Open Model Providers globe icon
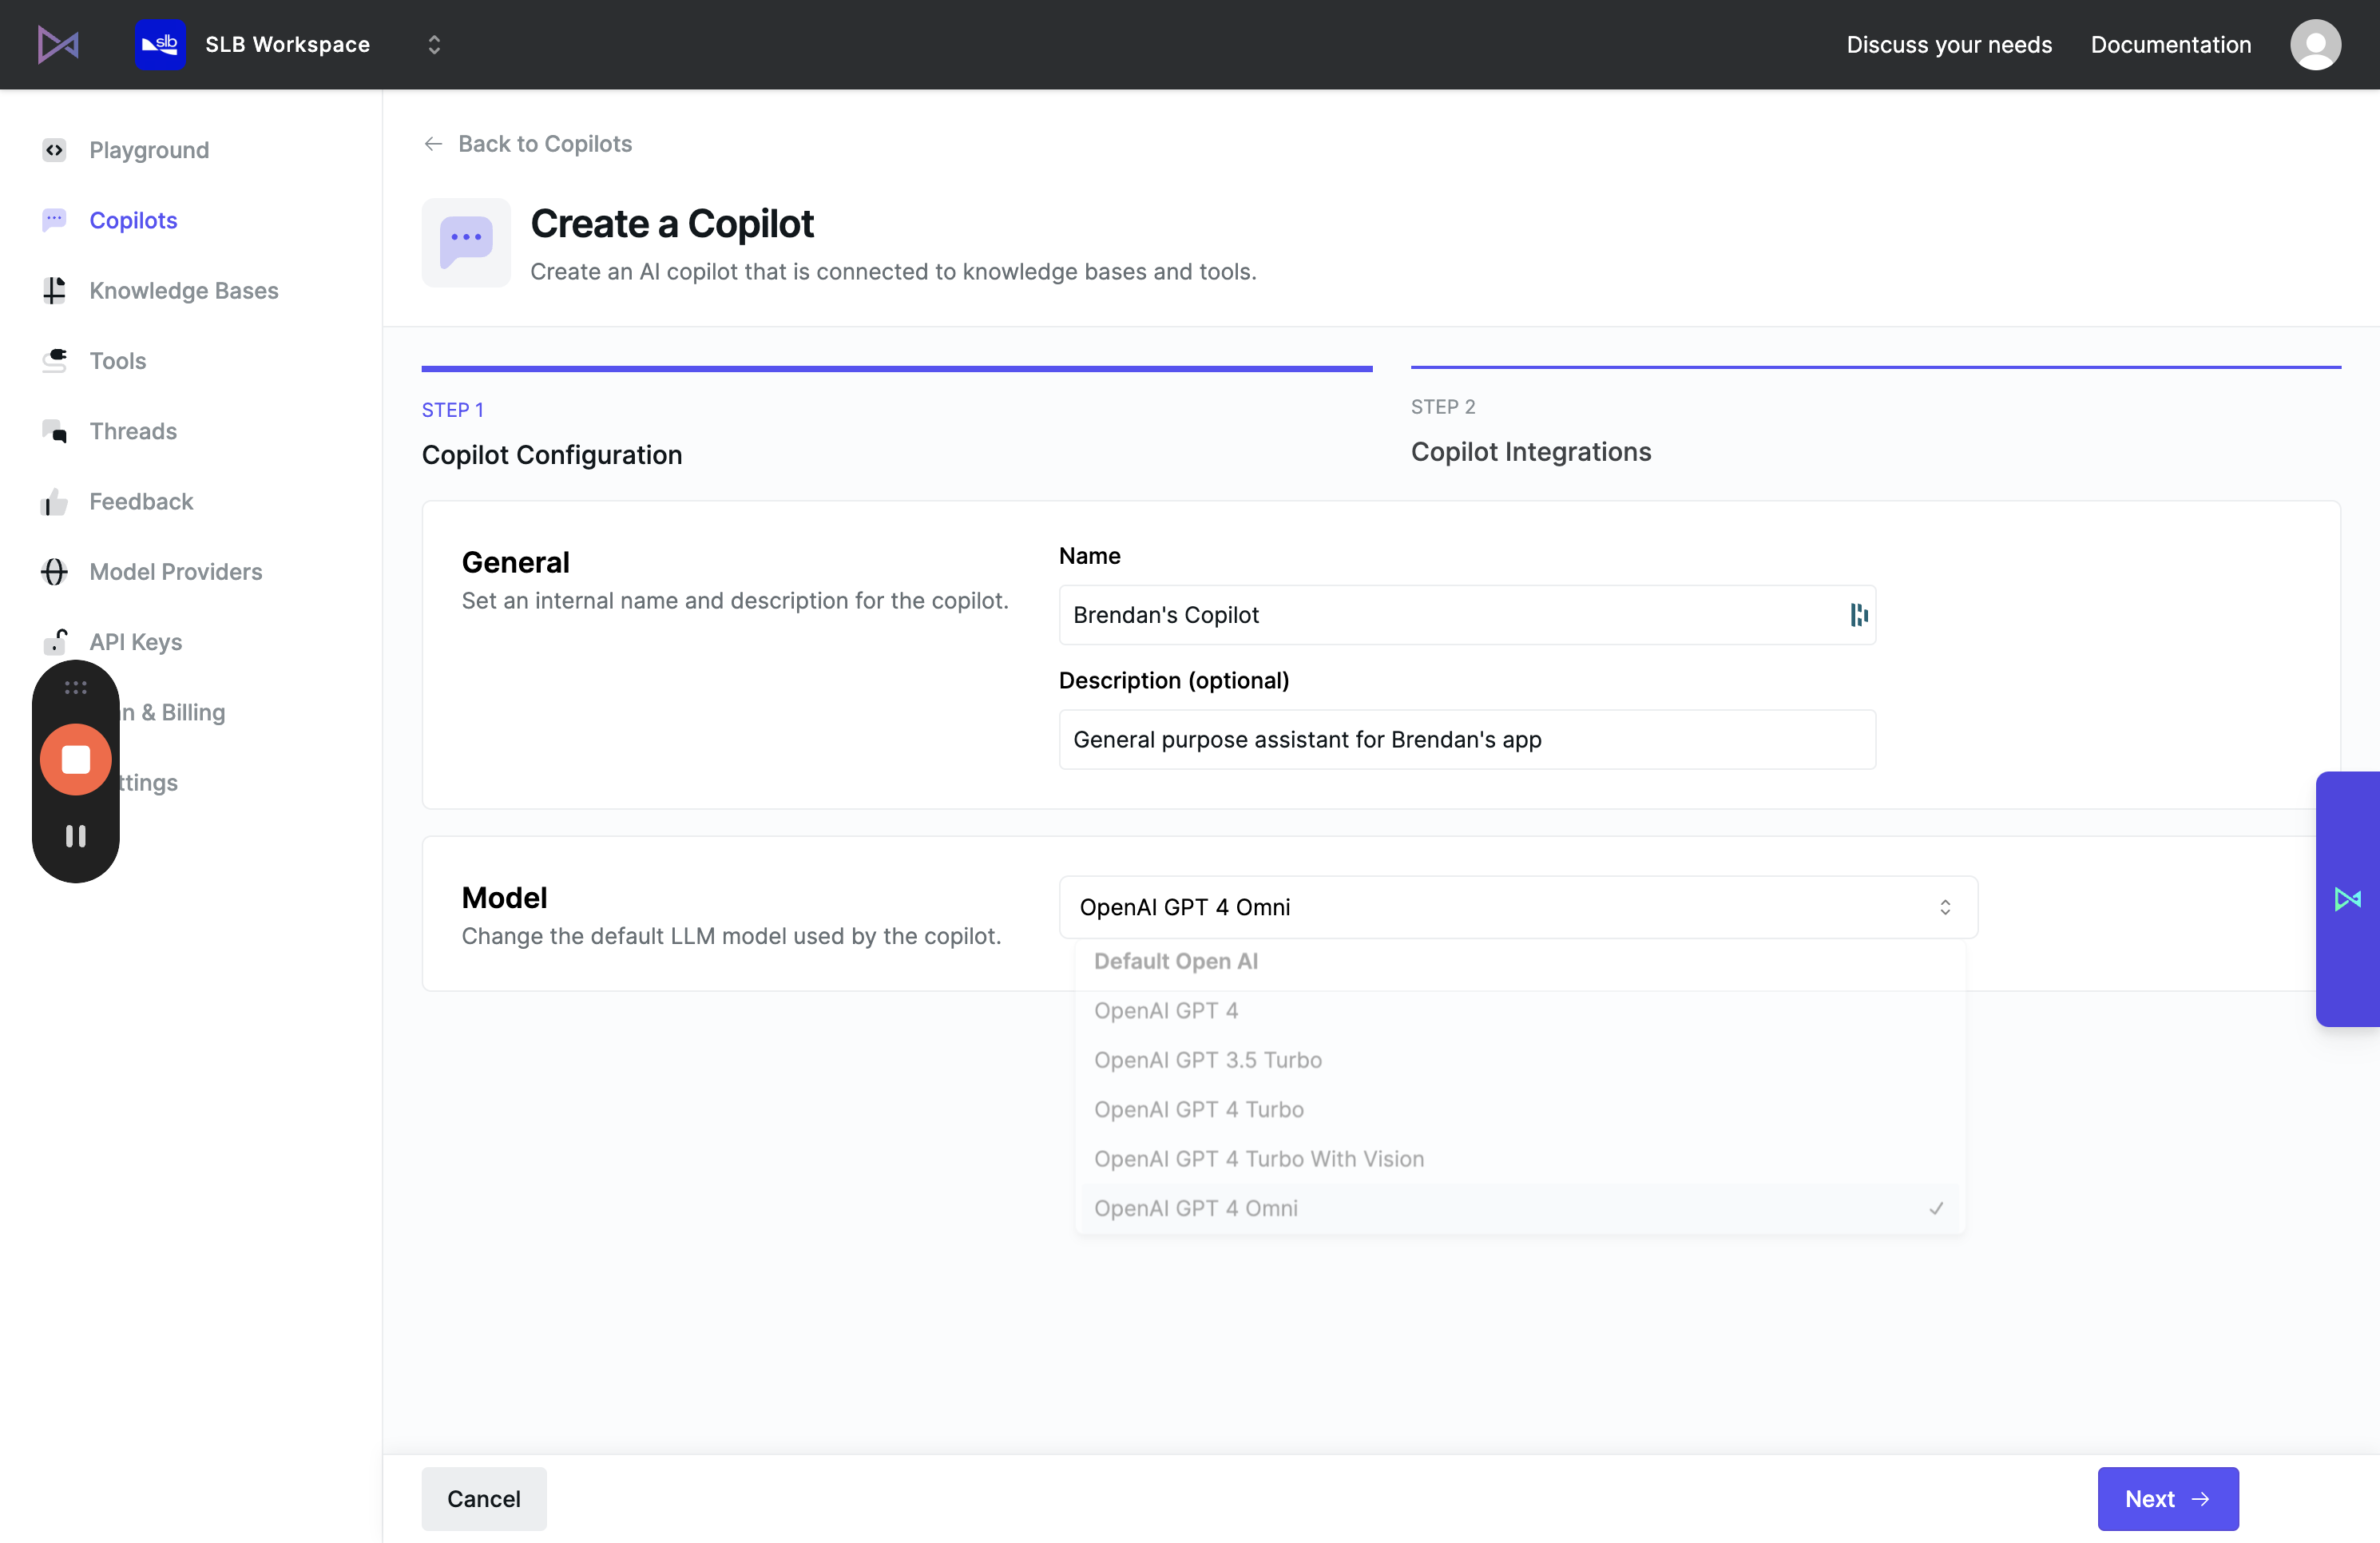 tap(54, 571)
